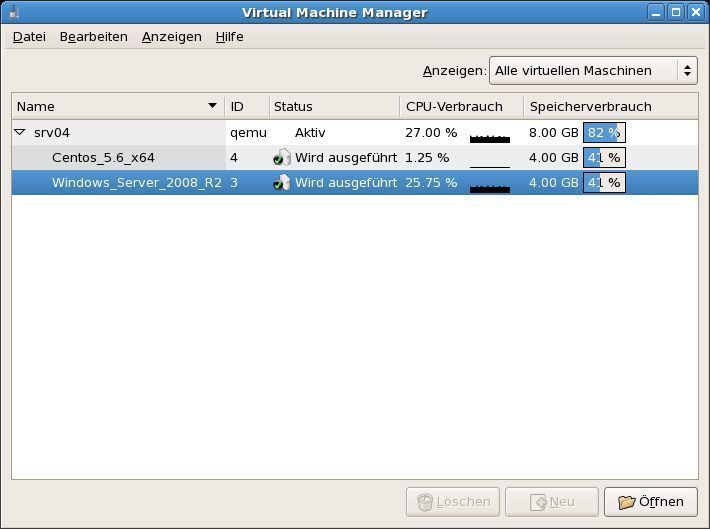The width and height of the screenshot is (710, 529).
Task: Select the srv04 host row
Action: coord(355,133)
